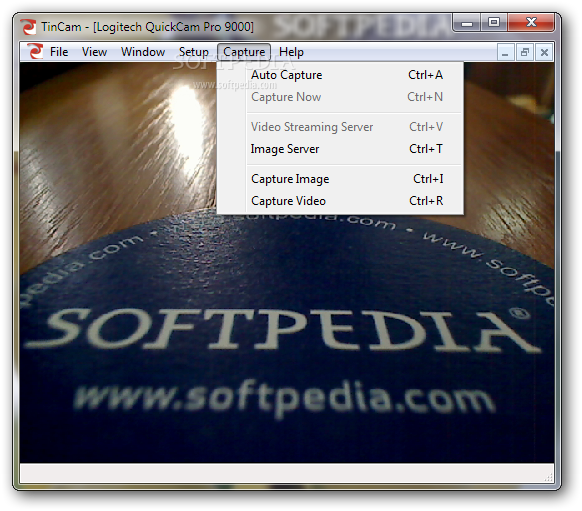
Task: Restore the inner camera child window
Action: pos(524,52)
